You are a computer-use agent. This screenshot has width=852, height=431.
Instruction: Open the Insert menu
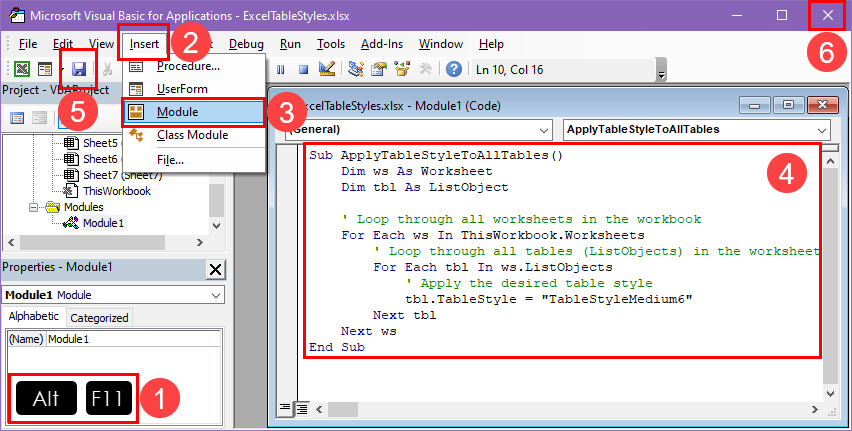pos(144,44)
